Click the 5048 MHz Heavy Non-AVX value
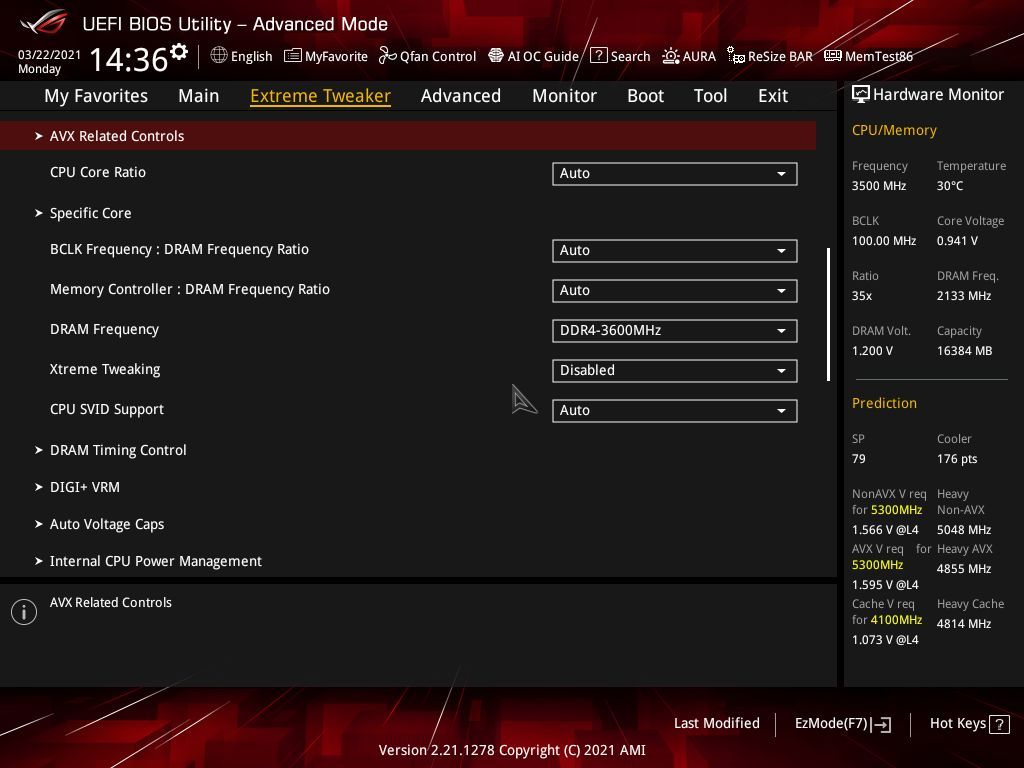The image size is (1024, 768). (964, 530)
